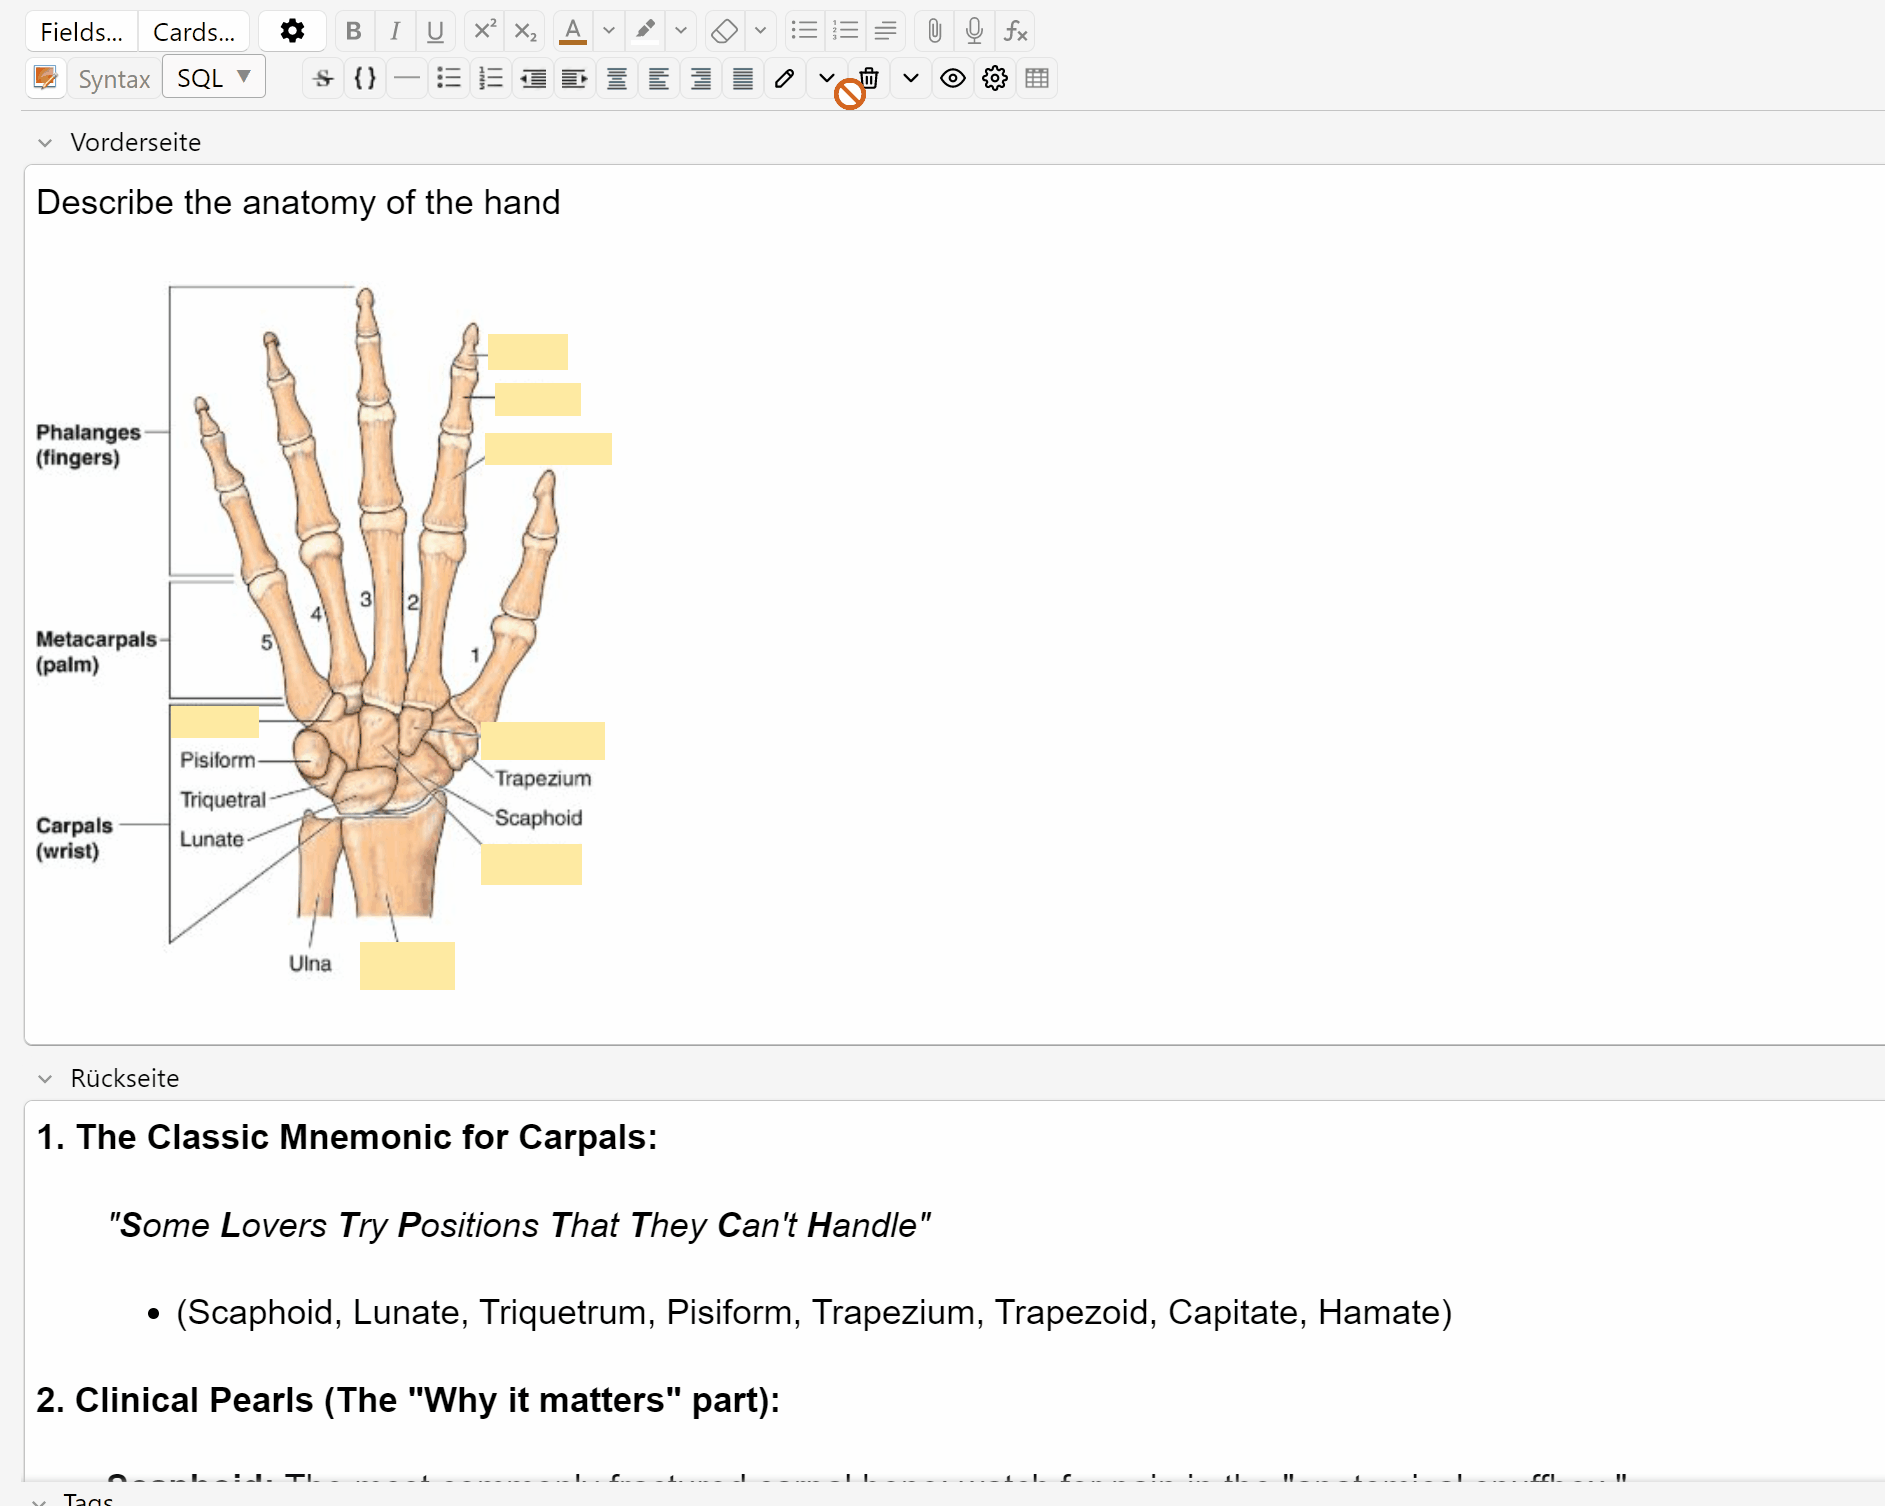The image size is (1885, 1506).
Task: Click the remove formatting eraser icon
Action: click(724, 31)
